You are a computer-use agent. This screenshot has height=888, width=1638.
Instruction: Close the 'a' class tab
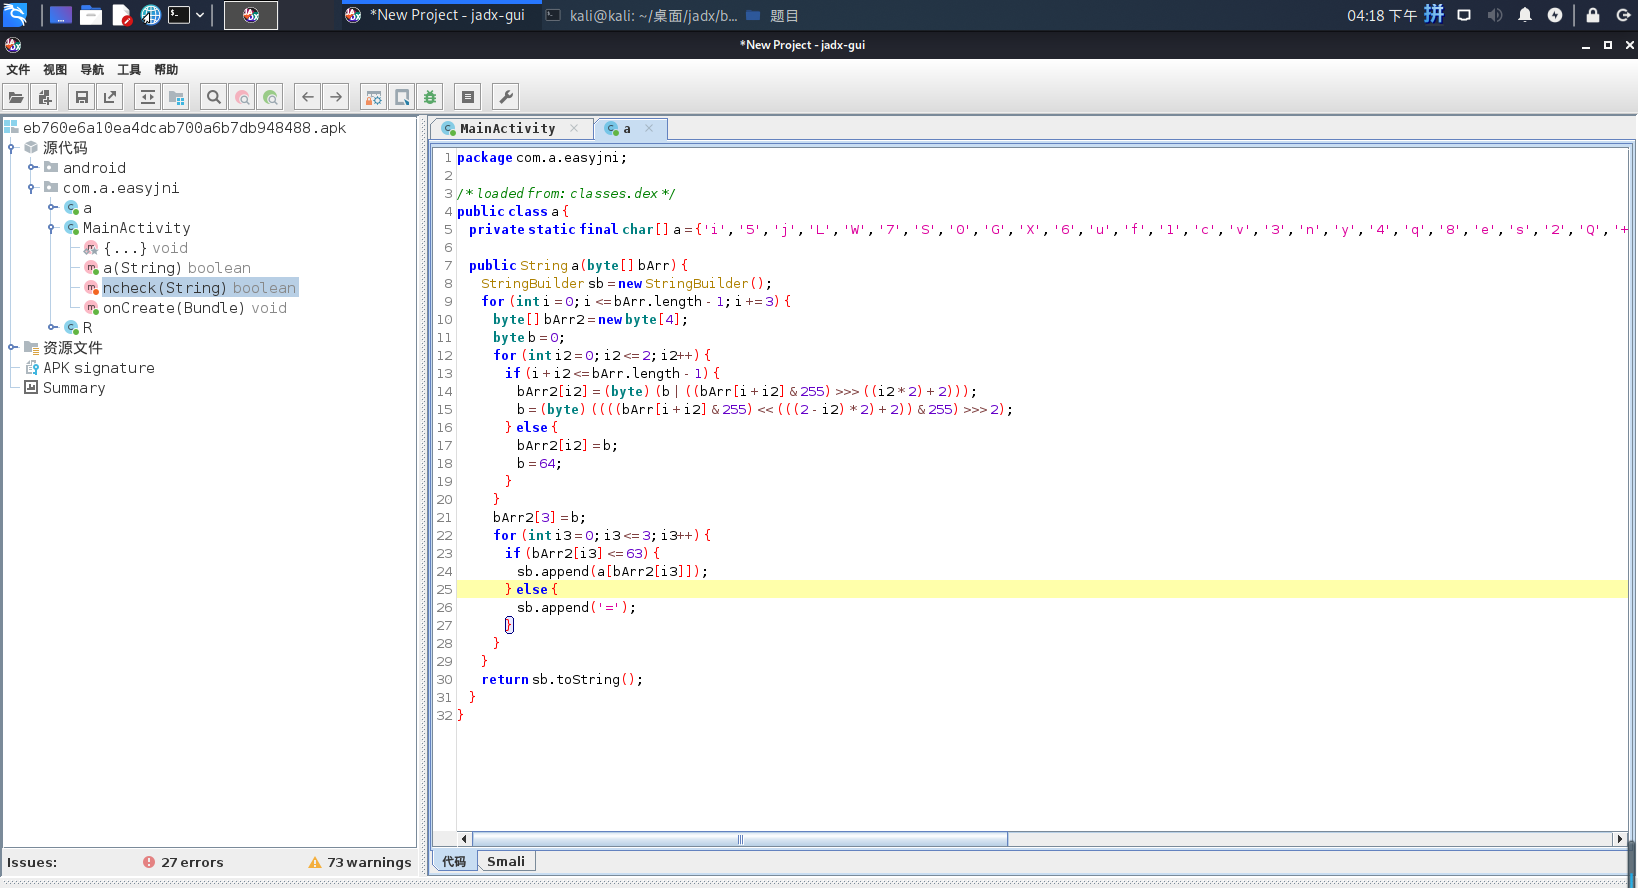[x=649, y=128]
